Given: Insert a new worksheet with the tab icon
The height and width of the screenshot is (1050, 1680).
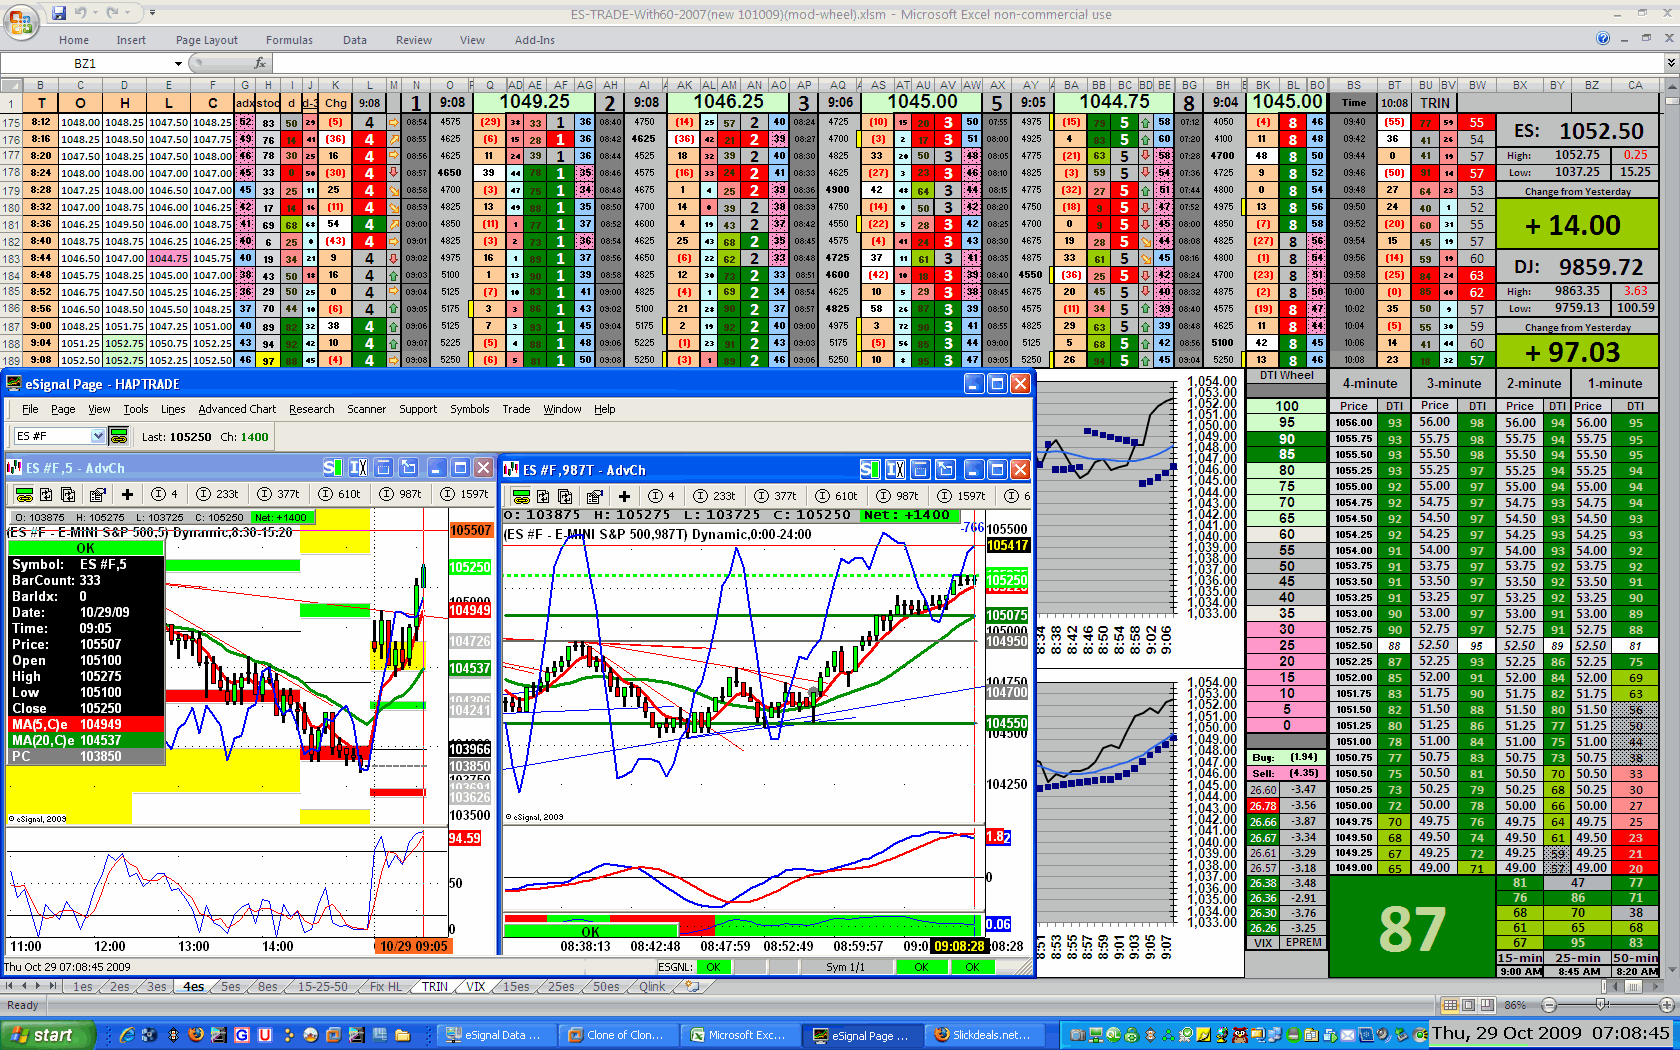Looking at the screenshot, I should coord(691,986).
